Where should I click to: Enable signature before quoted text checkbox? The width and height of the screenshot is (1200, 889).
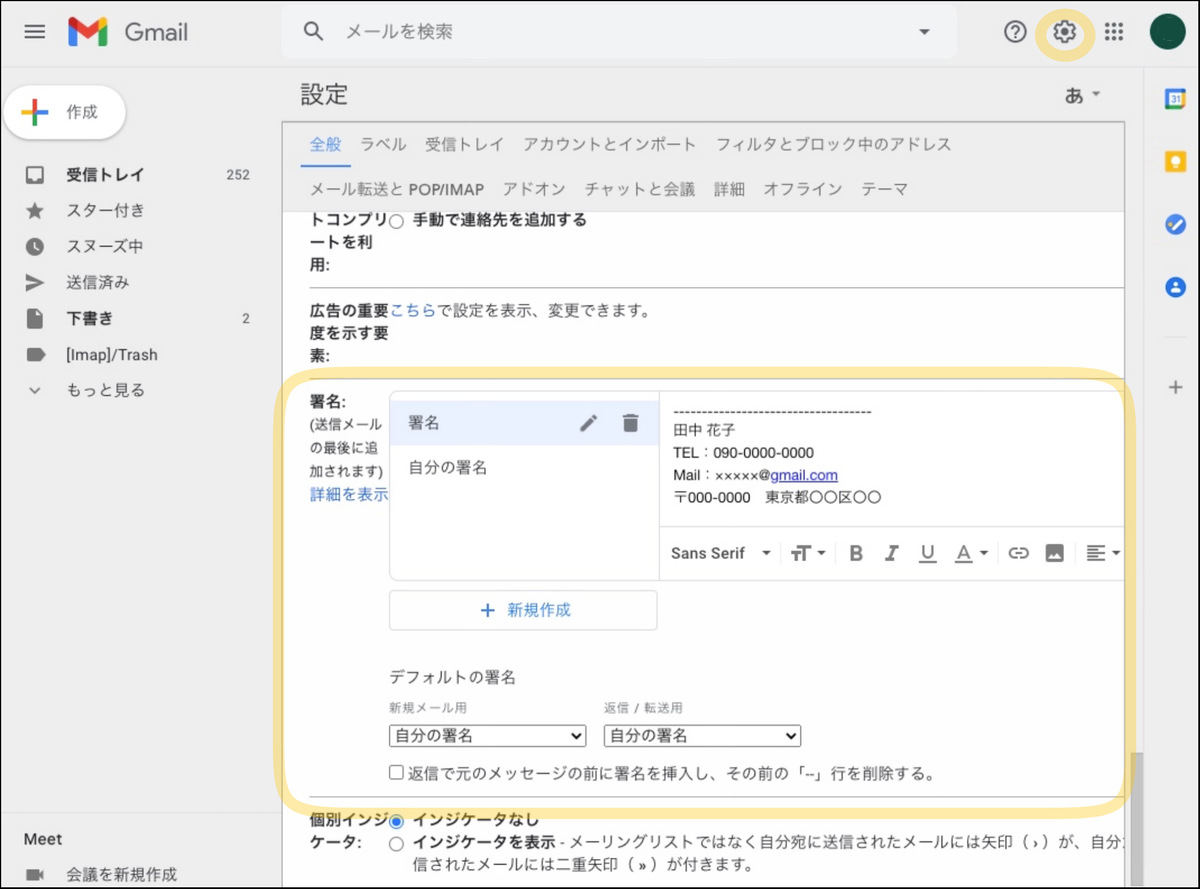click(x=397, y=773)
